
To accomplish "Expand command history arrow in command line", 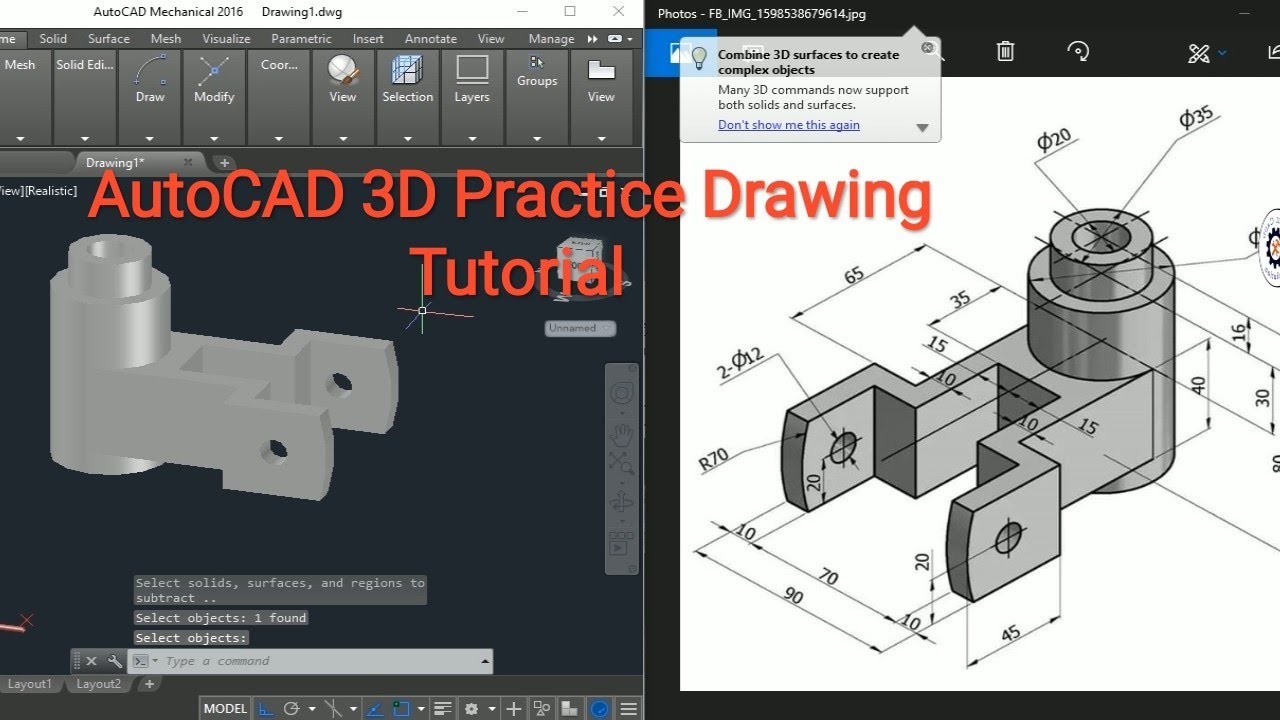I will (486, 661).
